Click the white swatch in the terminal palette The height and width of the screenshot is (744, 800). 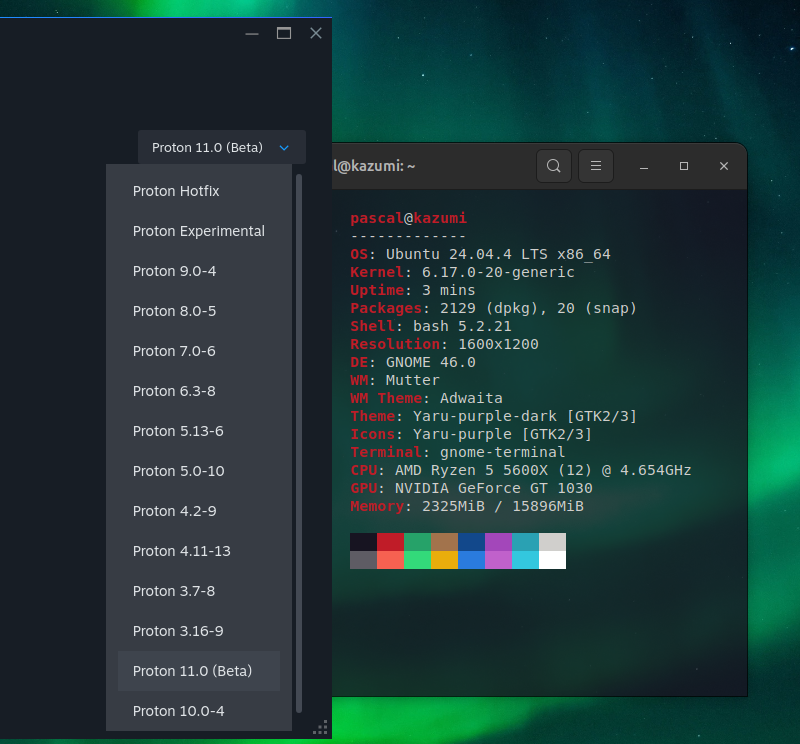coord(556,560)
